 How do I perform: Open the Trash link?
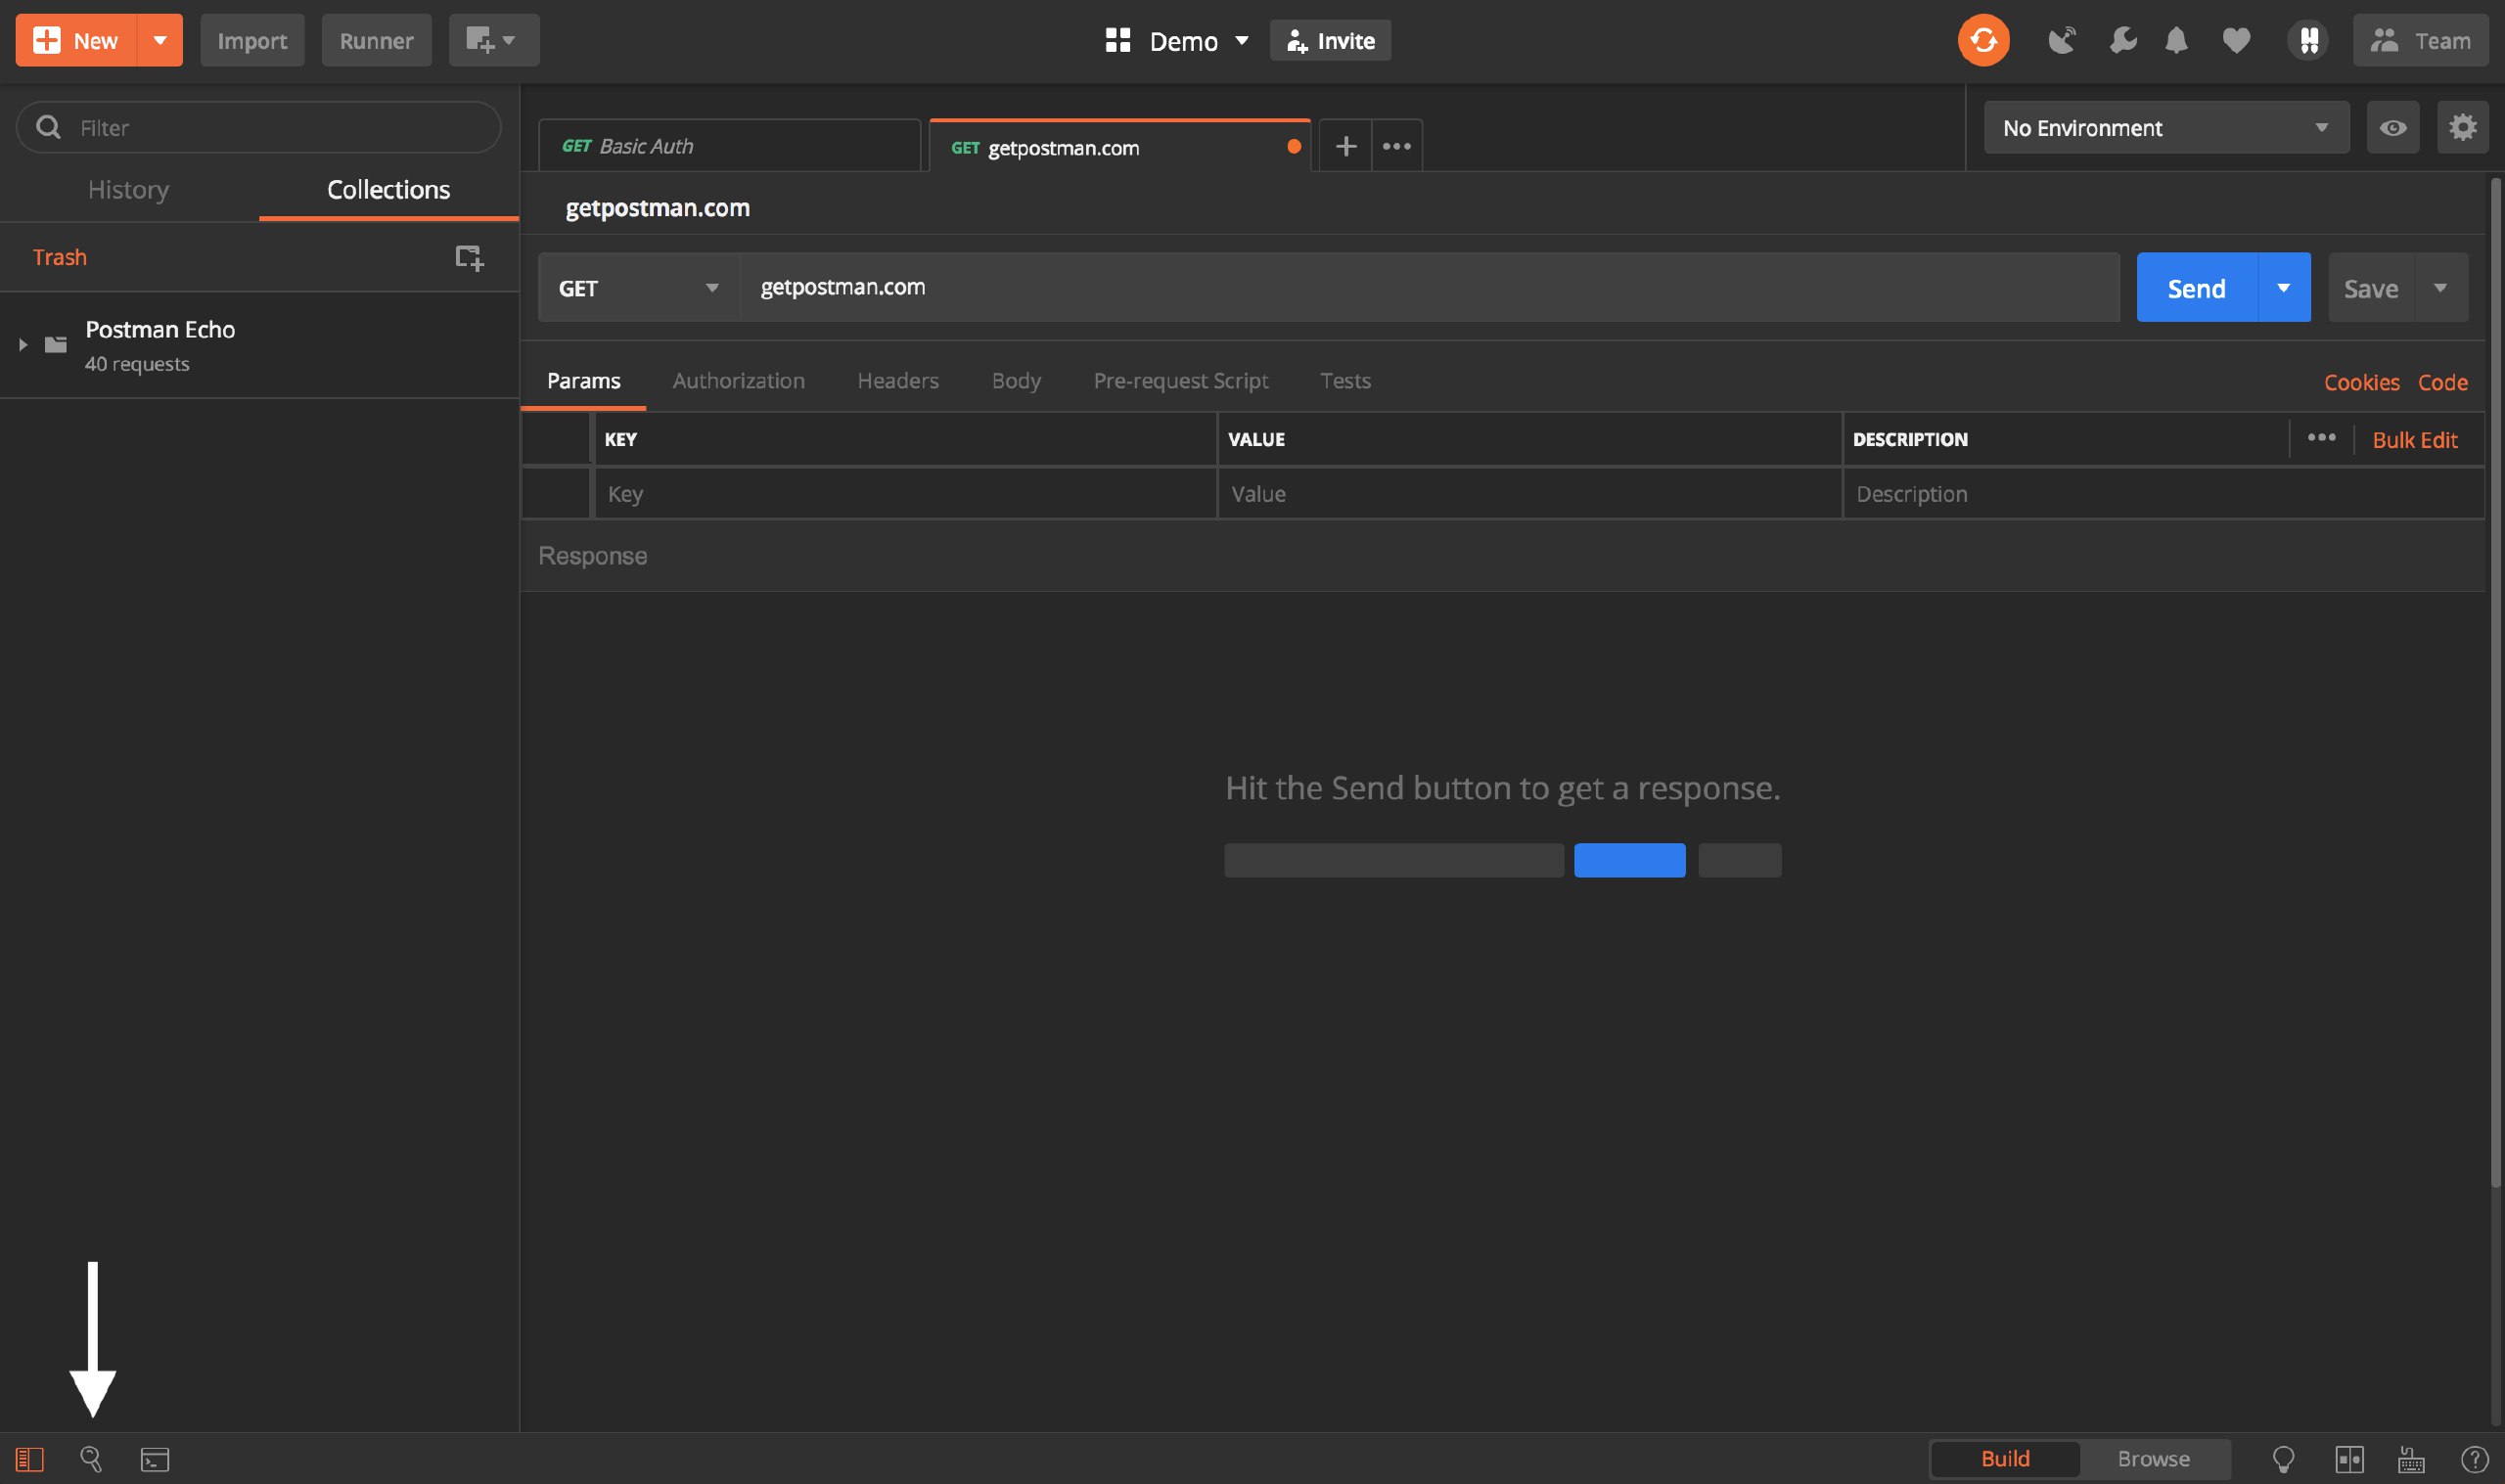pyautogui.click(x=60, y=257)
